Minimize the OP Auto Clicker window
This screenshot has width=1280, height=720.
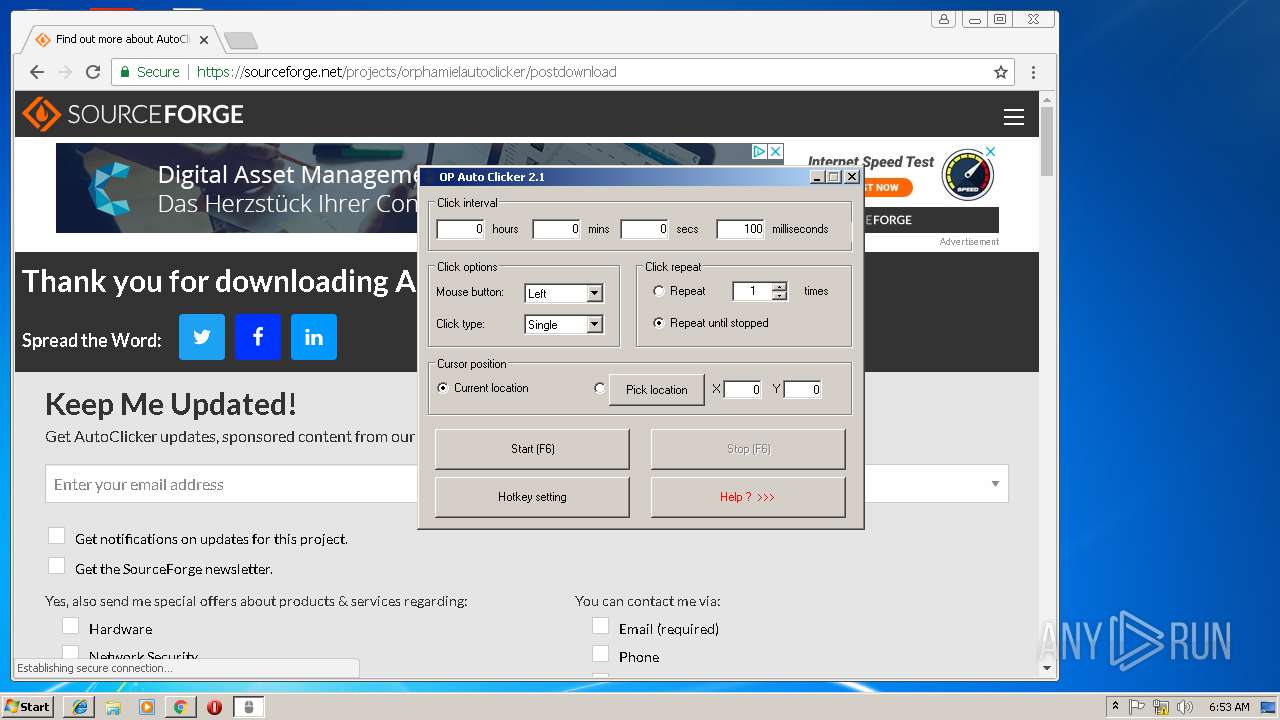point(817,177)
